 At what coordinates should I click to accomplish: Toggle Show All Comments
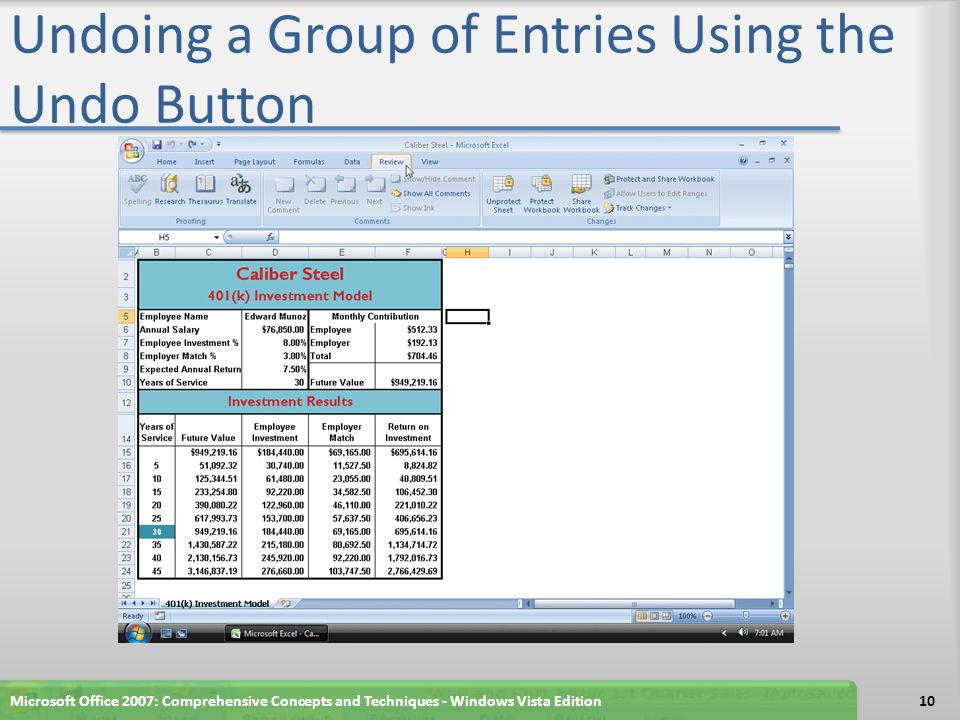click(x=430, y=193)
